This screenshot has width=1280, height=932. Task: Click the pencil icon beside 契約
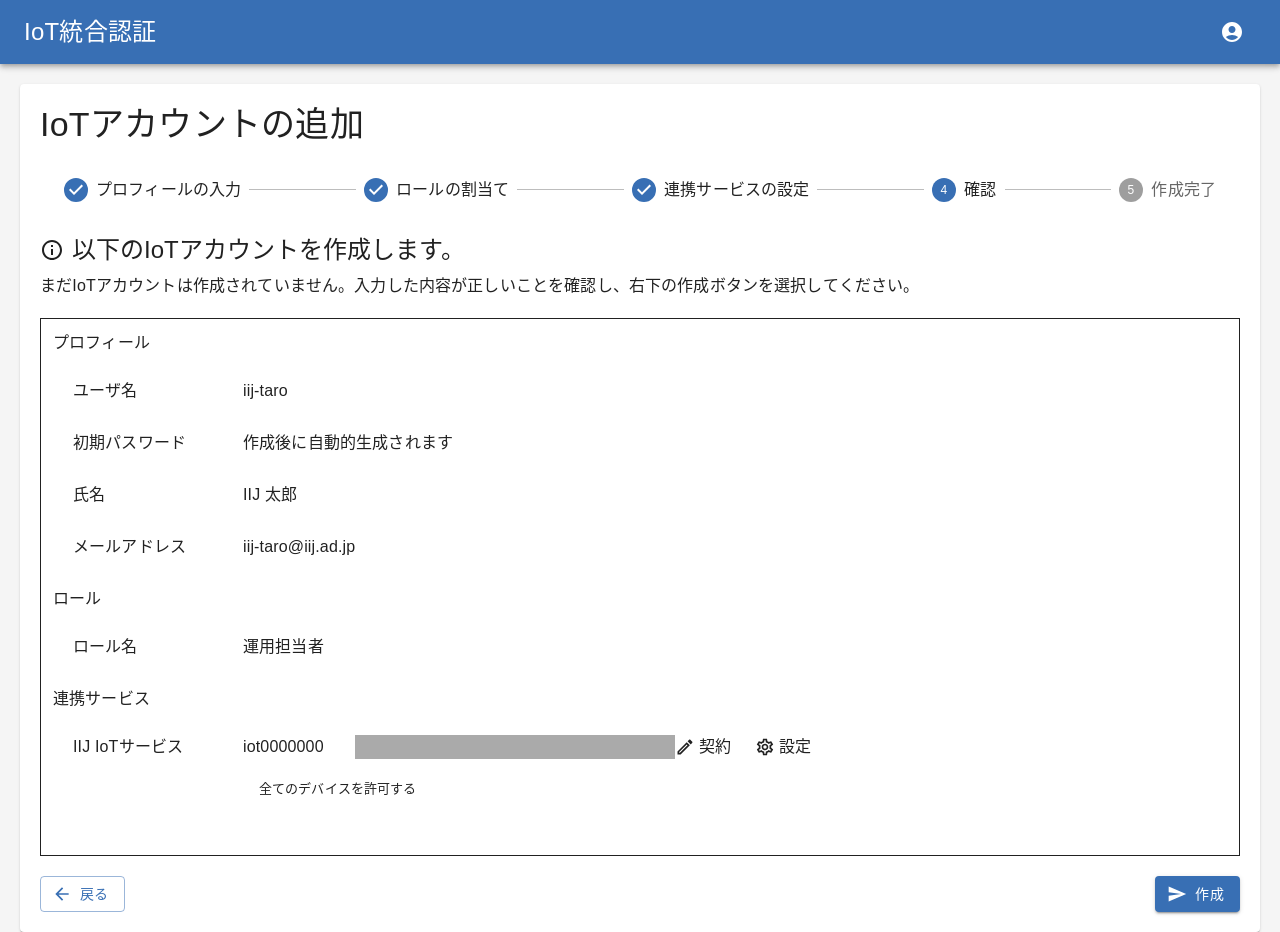pyautogui.click(x=685, y=747)
